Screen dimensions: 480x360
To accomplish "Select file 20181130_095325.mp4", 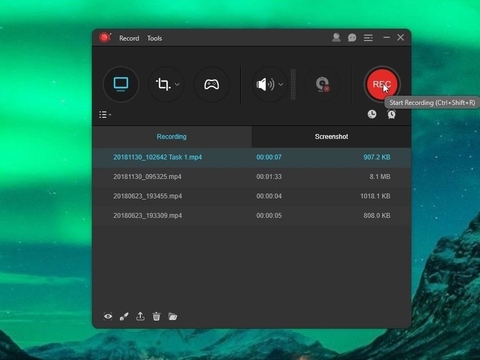I will click(252, 177).
